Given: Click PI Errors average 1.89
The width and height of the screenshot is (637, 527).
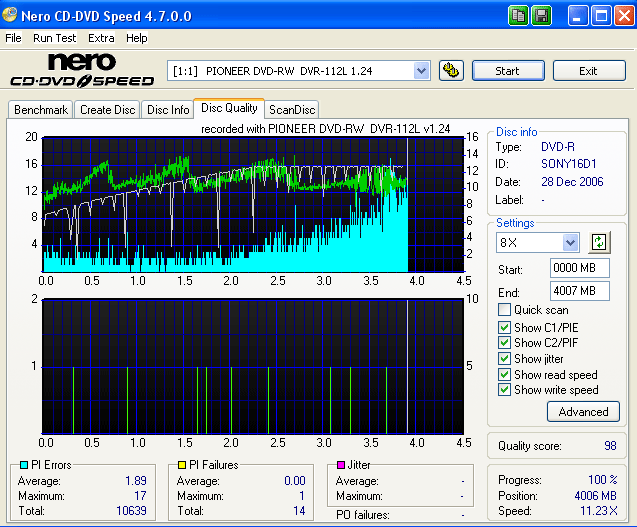Looking at the screenshot, I should pyautogui.click(x=136, y=481).
